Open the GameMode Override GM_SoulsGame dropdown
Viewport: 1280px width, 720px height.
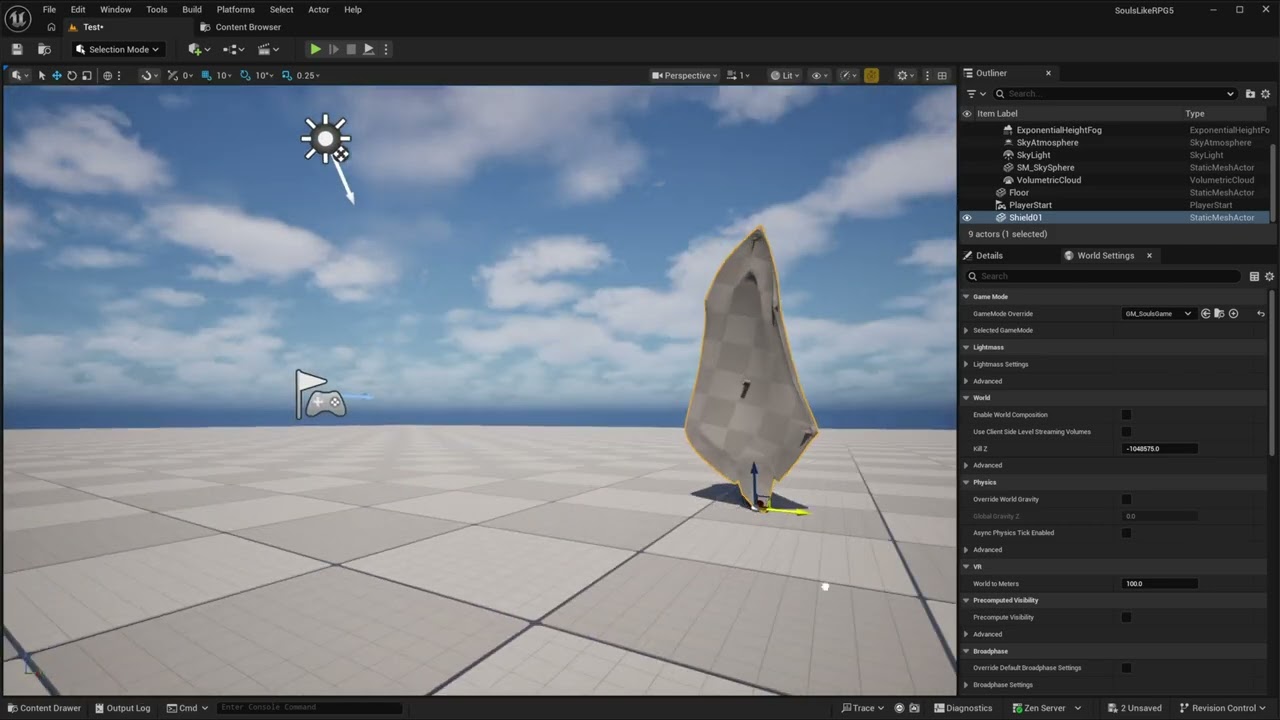point(1159,314)
